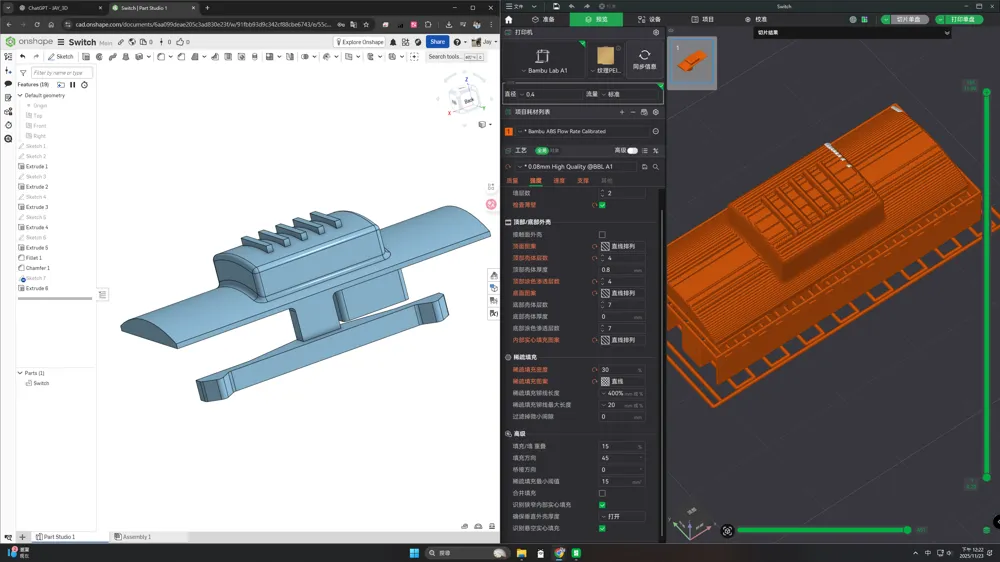
Task: Add a filament with the plus icon
Action: (x=622, y=112)
